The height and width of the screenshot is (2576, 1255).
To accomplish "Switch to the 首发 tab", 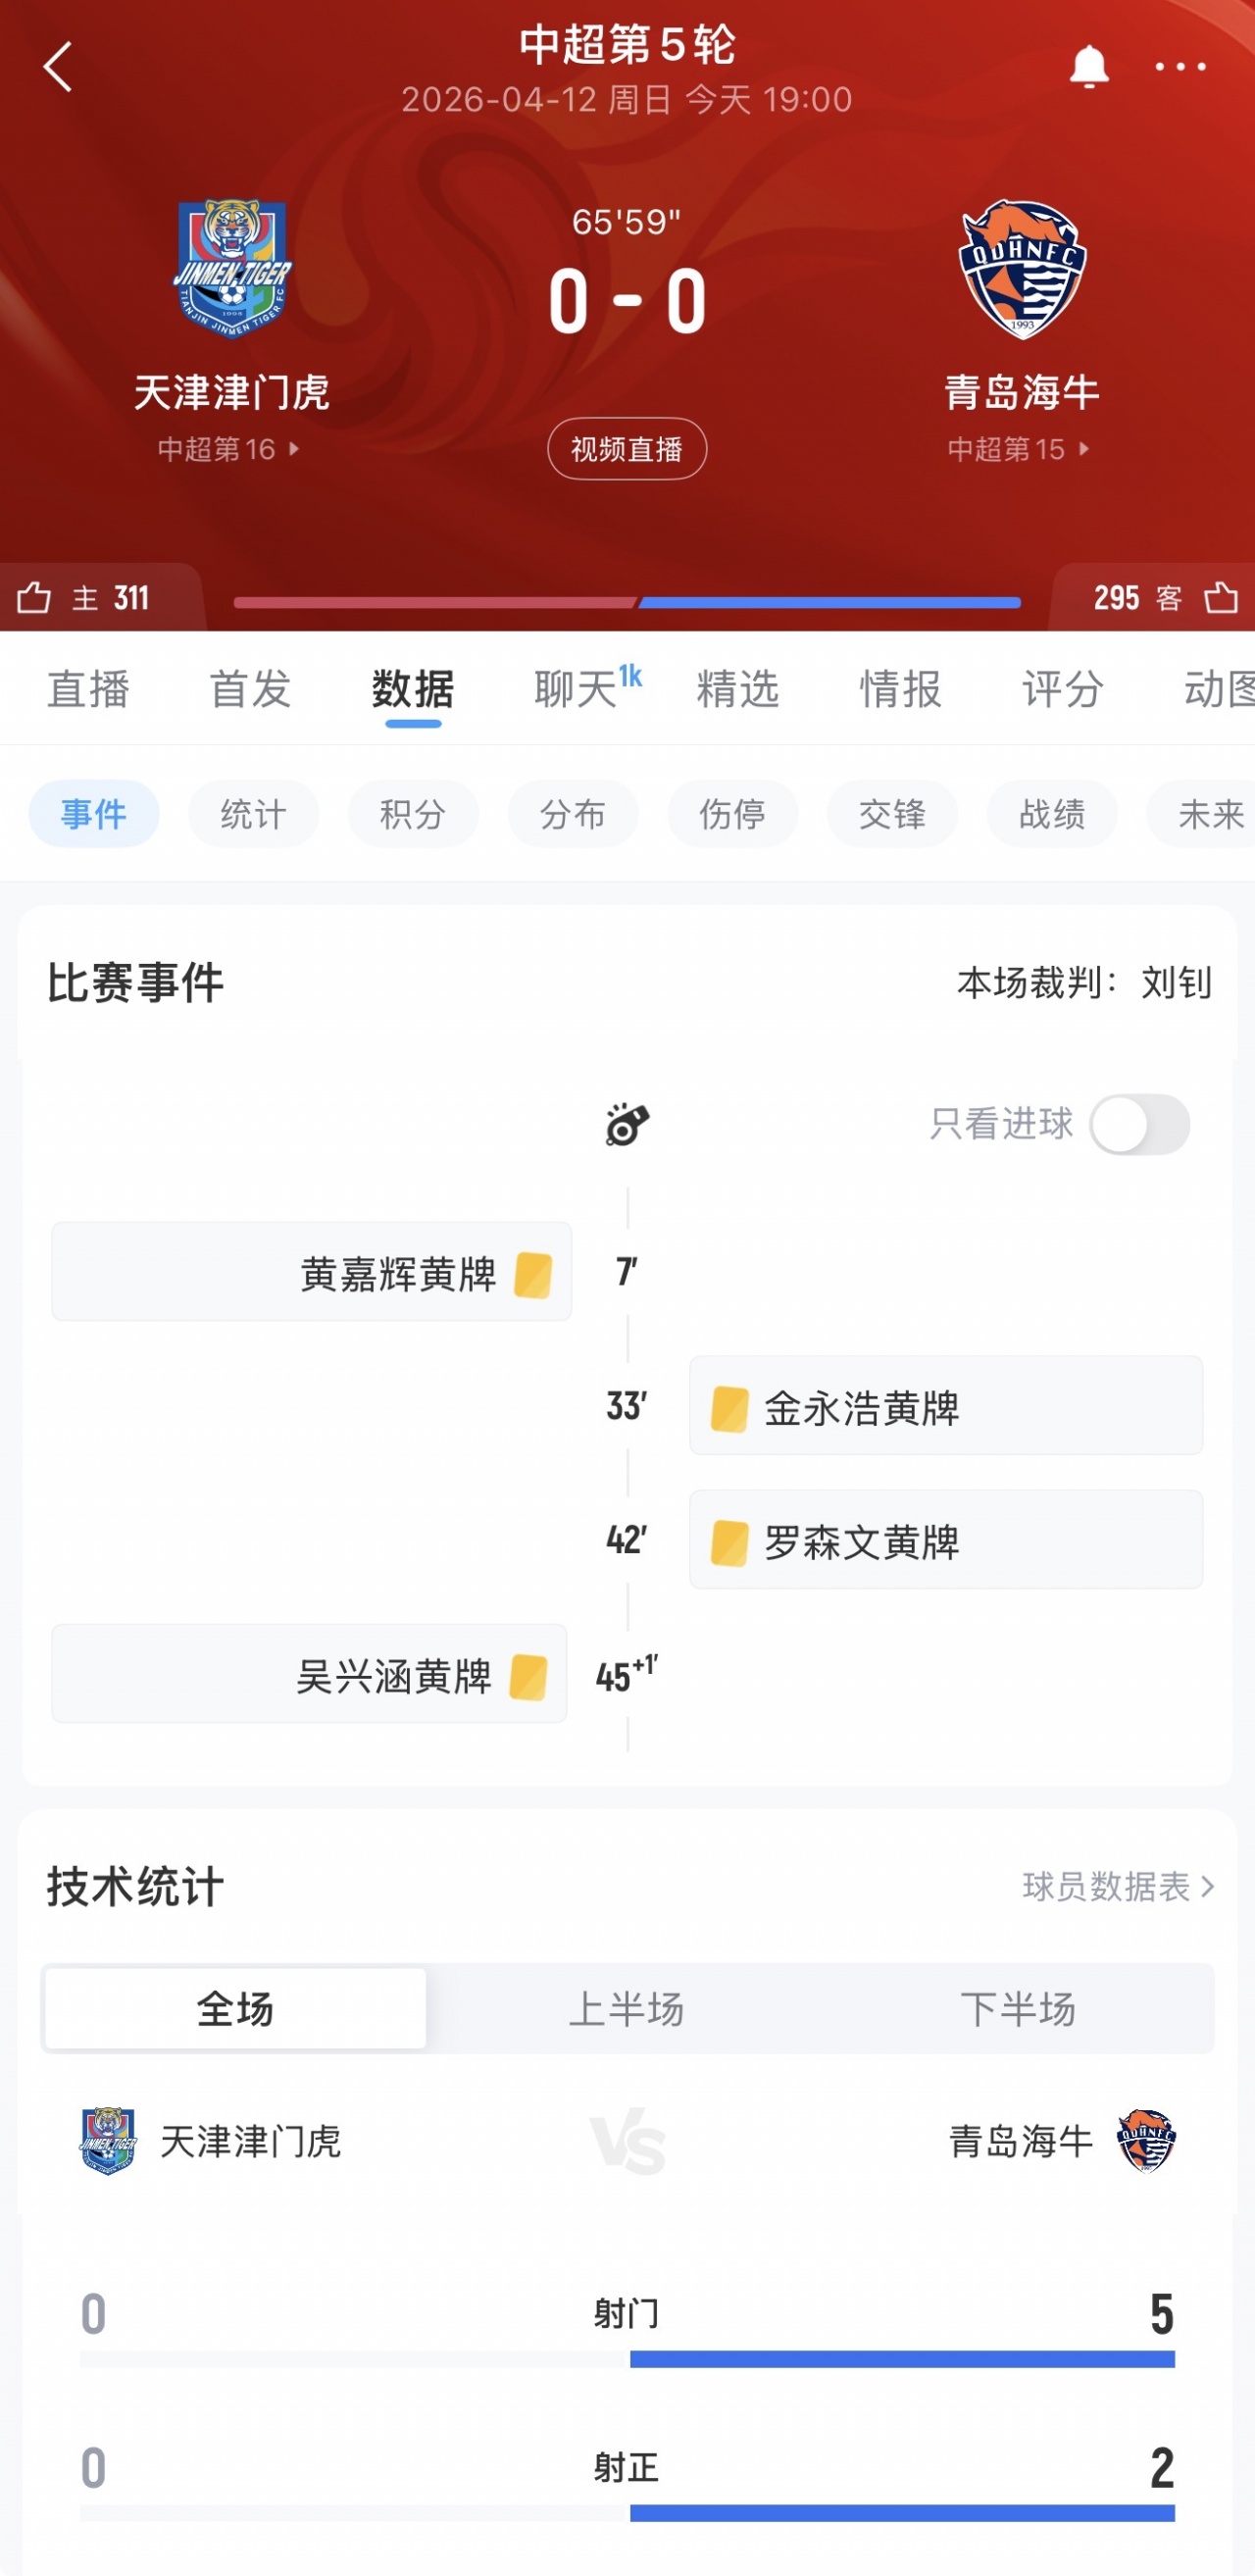I will [x=250, y=689].
